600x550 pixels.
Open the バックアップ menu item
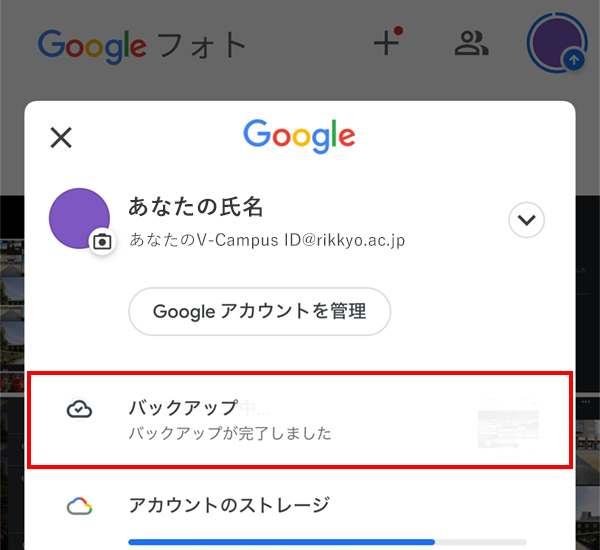point(300,420)
